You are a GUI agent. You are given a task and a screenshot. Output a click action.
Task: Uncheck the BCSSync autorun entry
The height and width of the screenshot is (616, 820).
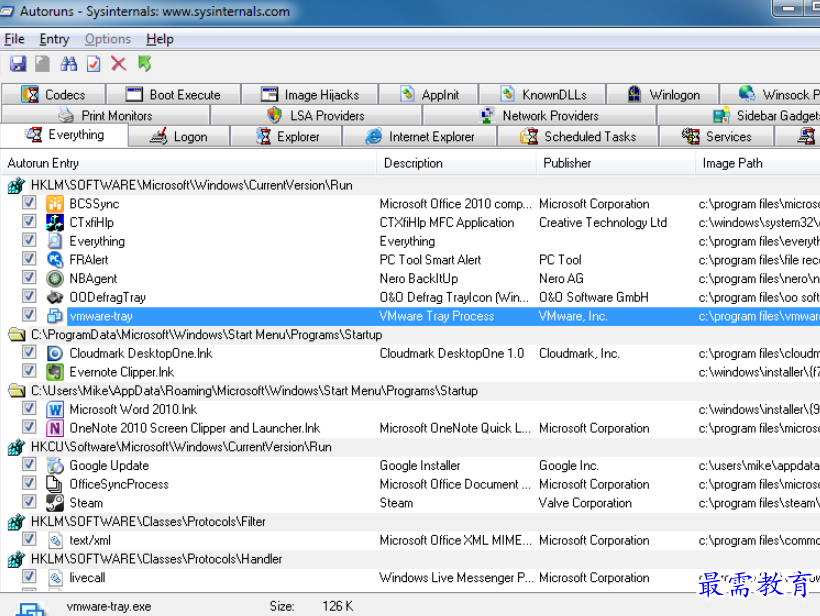click(x=29, y=202)
